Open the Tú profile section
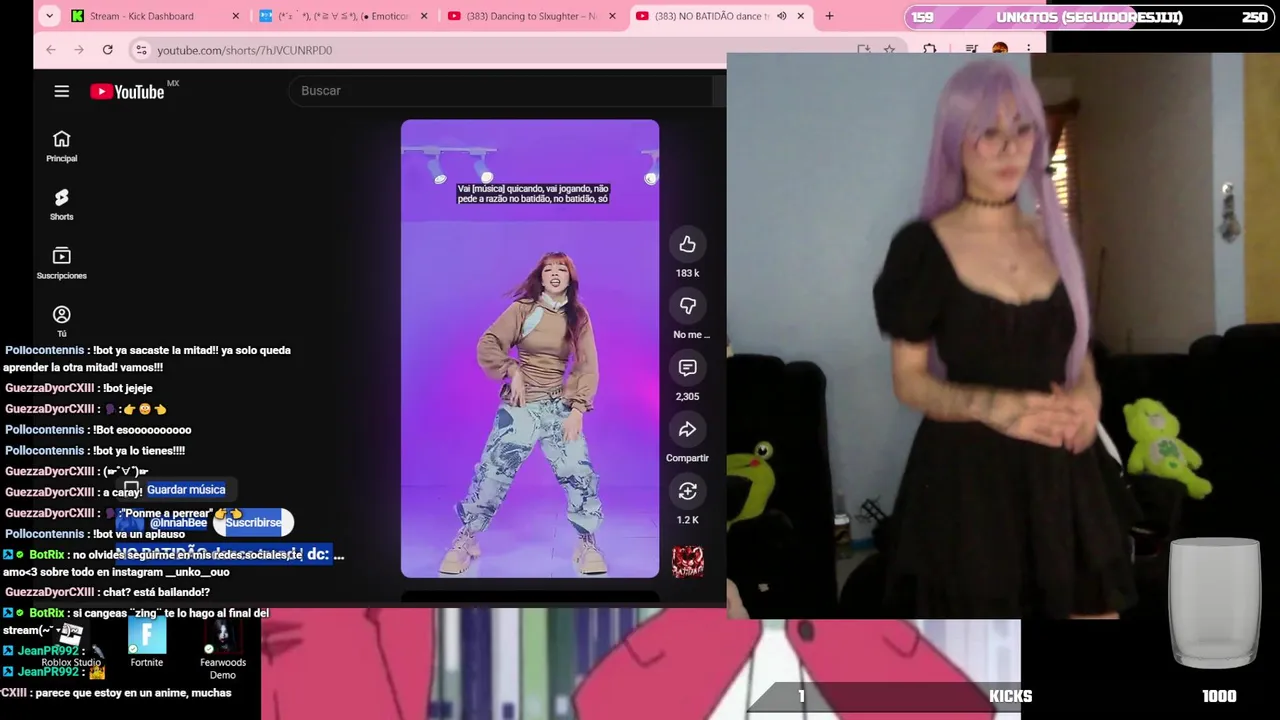Image resolution: width=1280 pixels, height=720 pixels. pyautogui.click(x=62, y=322)
